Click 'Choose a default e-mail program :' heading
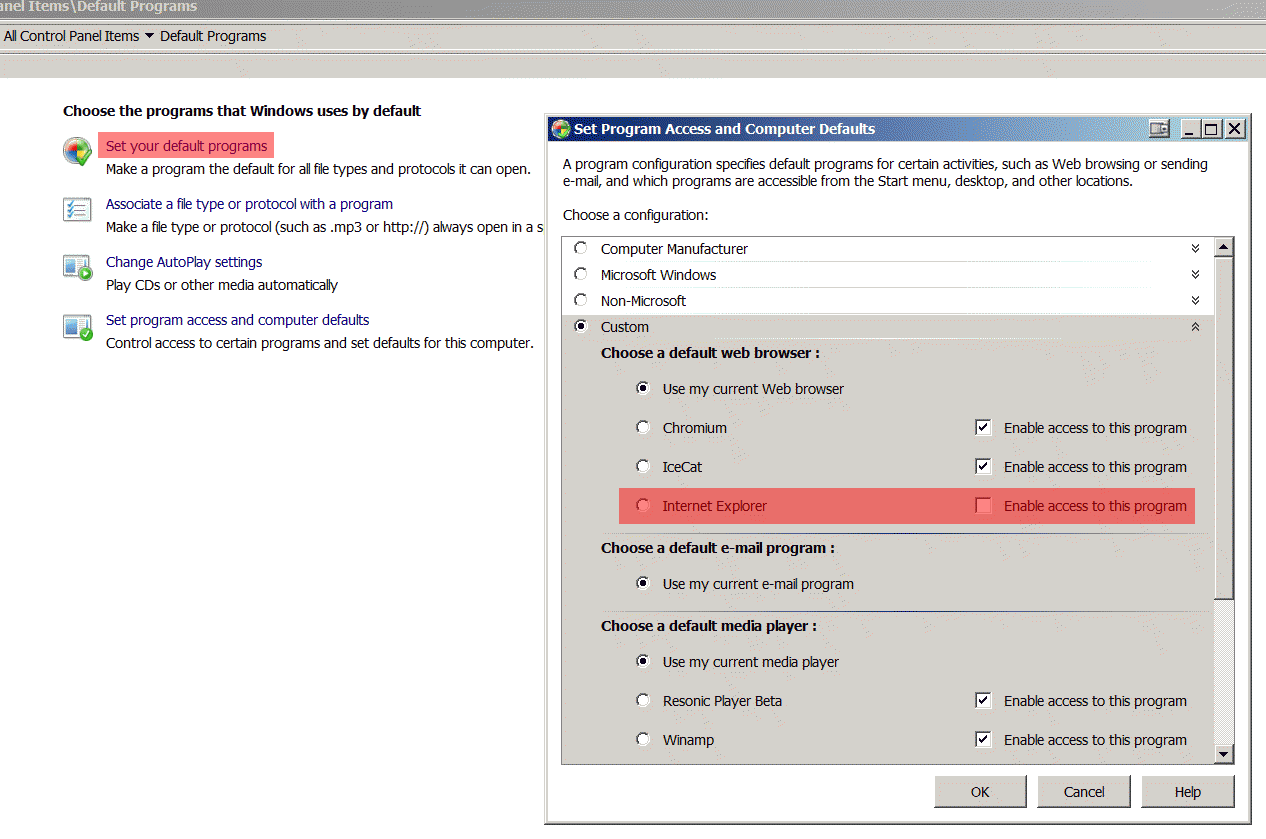 [718, 547]
